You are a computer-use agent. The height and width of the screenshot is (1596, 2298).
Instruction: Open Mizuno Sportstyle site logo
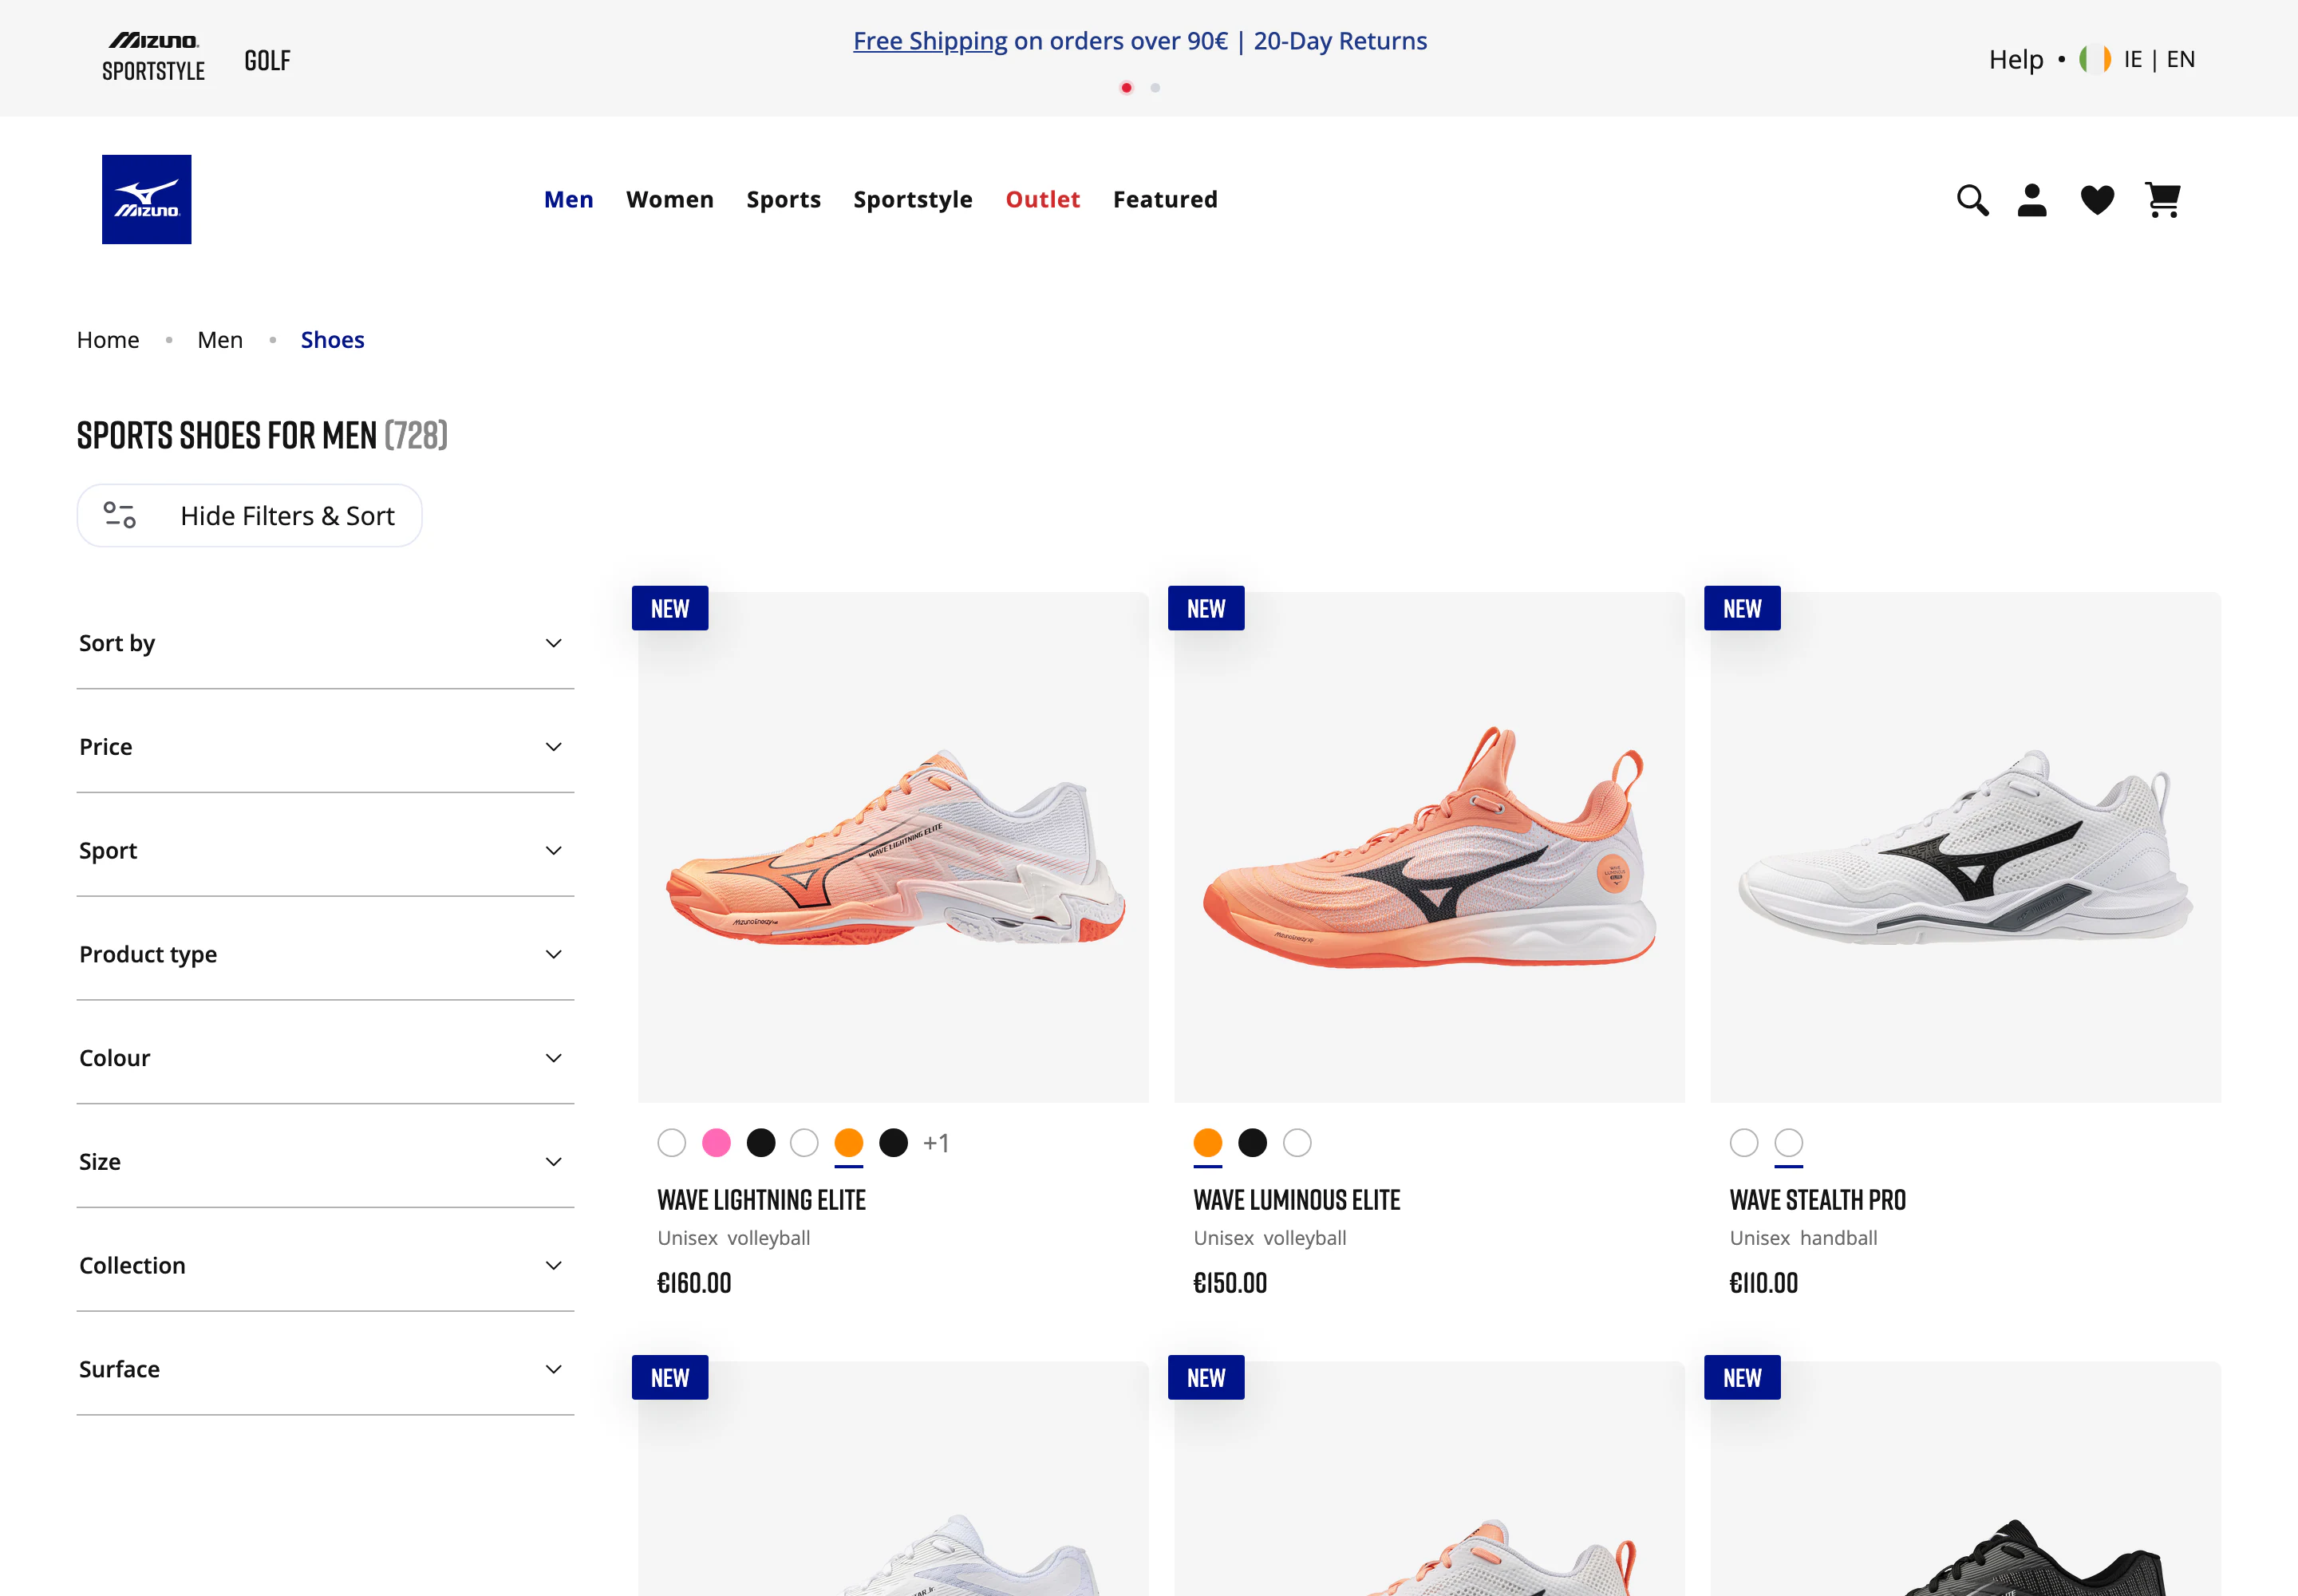coord(153,57)
